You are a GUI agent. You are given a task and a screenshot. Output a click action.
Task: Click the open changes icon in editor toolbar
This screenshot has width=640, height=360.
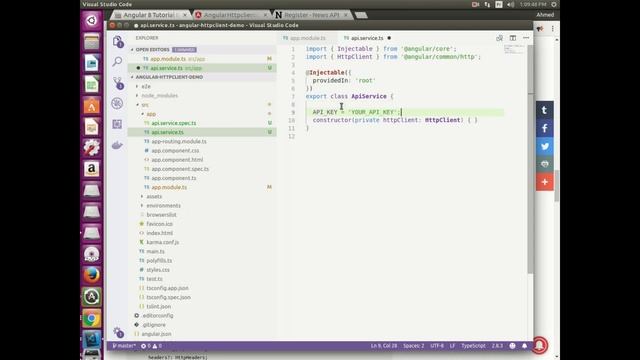coord(499,38)
